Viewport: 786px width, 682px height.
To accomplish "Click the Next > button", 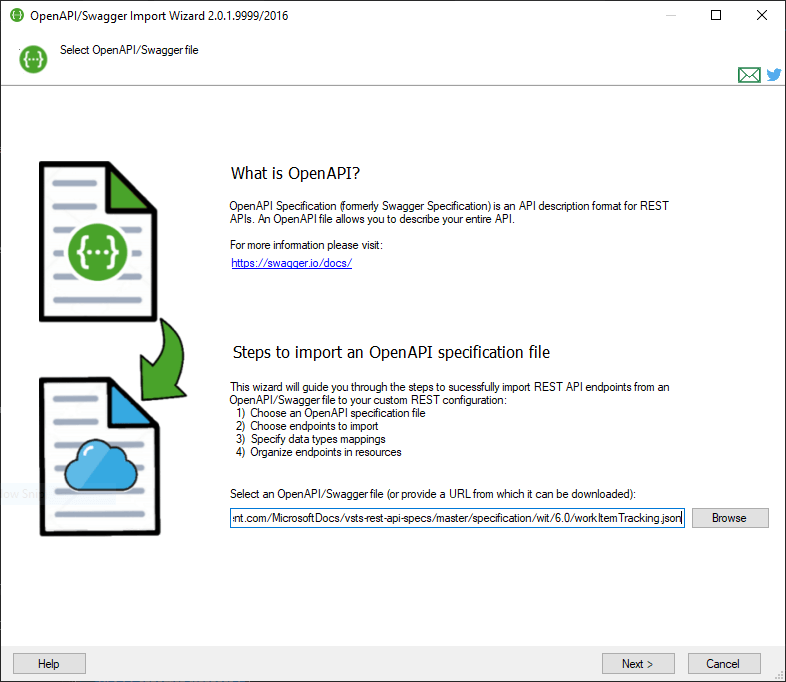I will coord(638,663).
